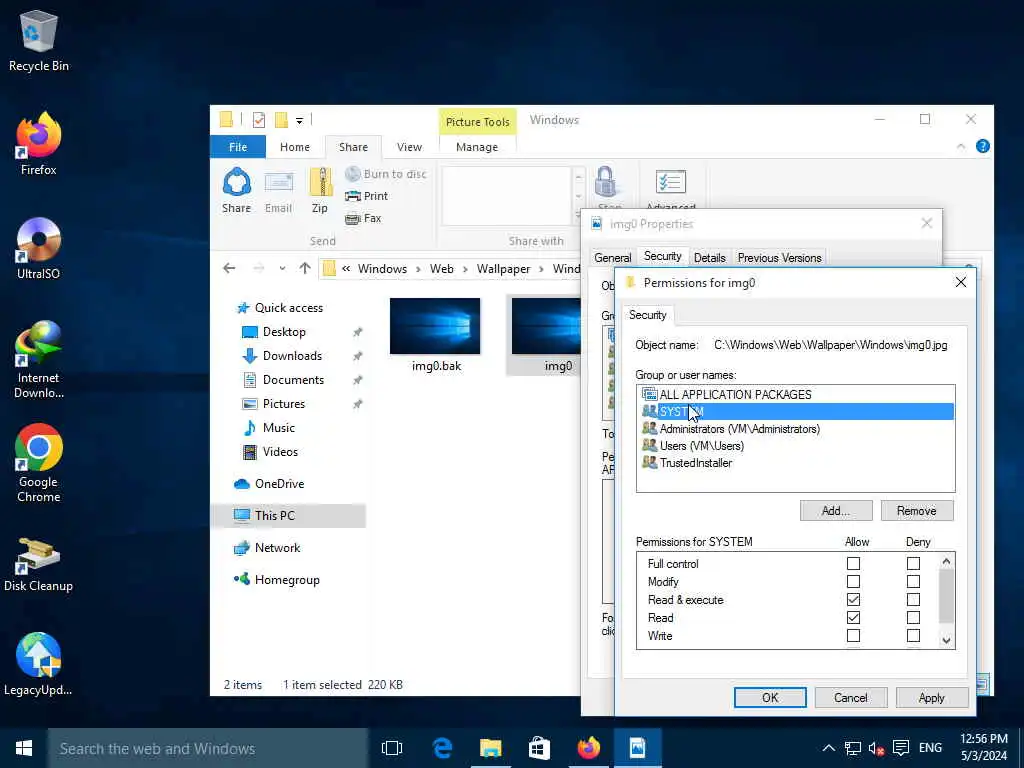Click the Remove button

[x=916, y=511]
